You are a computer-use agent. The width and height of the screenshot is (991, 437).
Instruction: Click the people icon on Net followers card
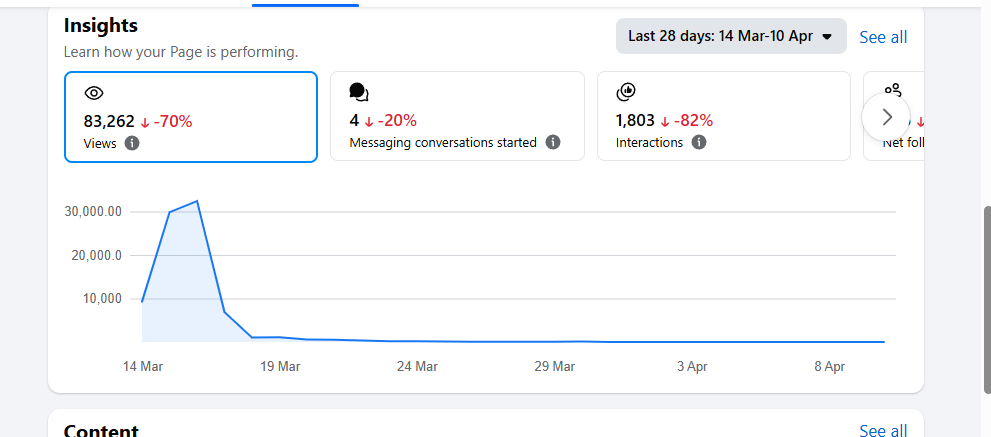pyautogui.click(x=893, y=90)
